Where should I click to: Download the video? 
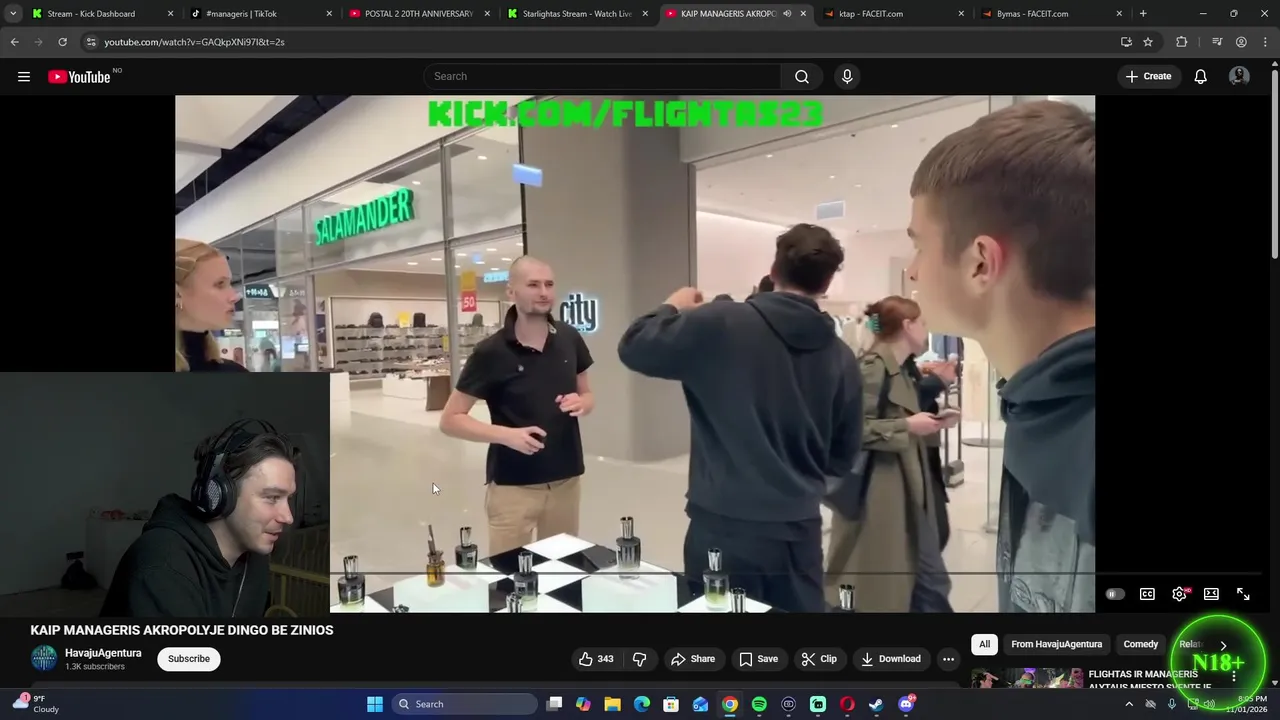[x=890, y=659]
